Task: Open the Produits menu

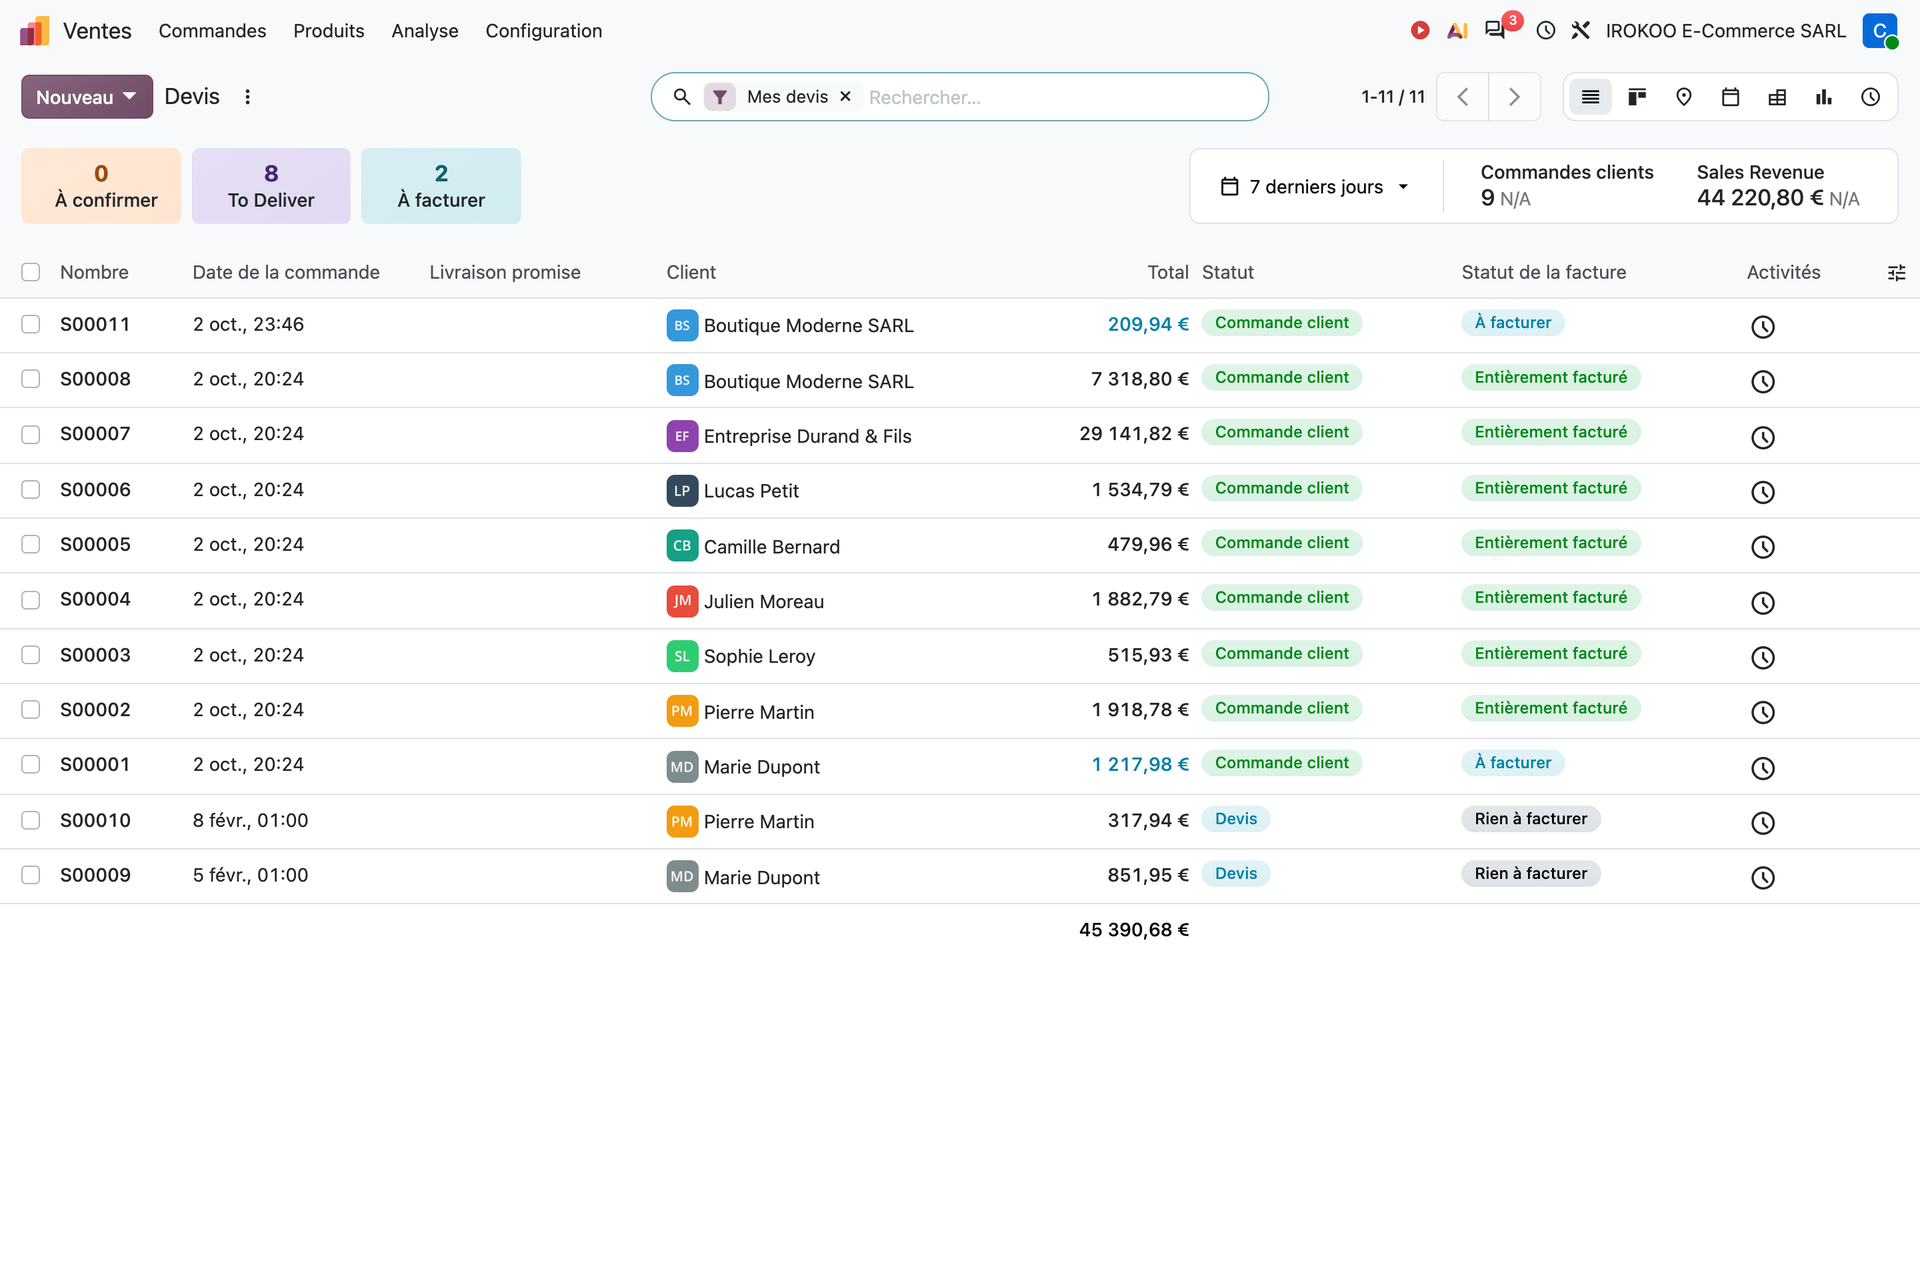Action: 329,31
